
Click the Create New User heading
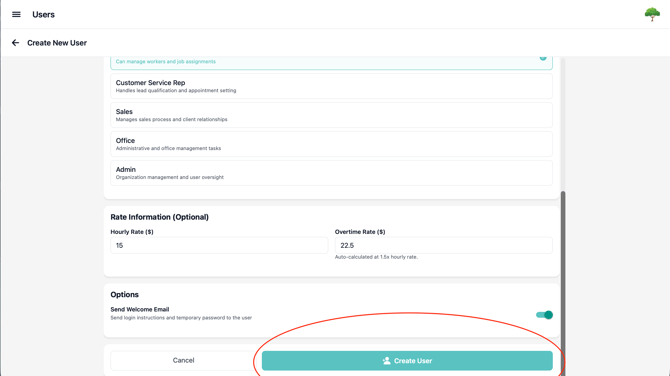tap(57, 43)
